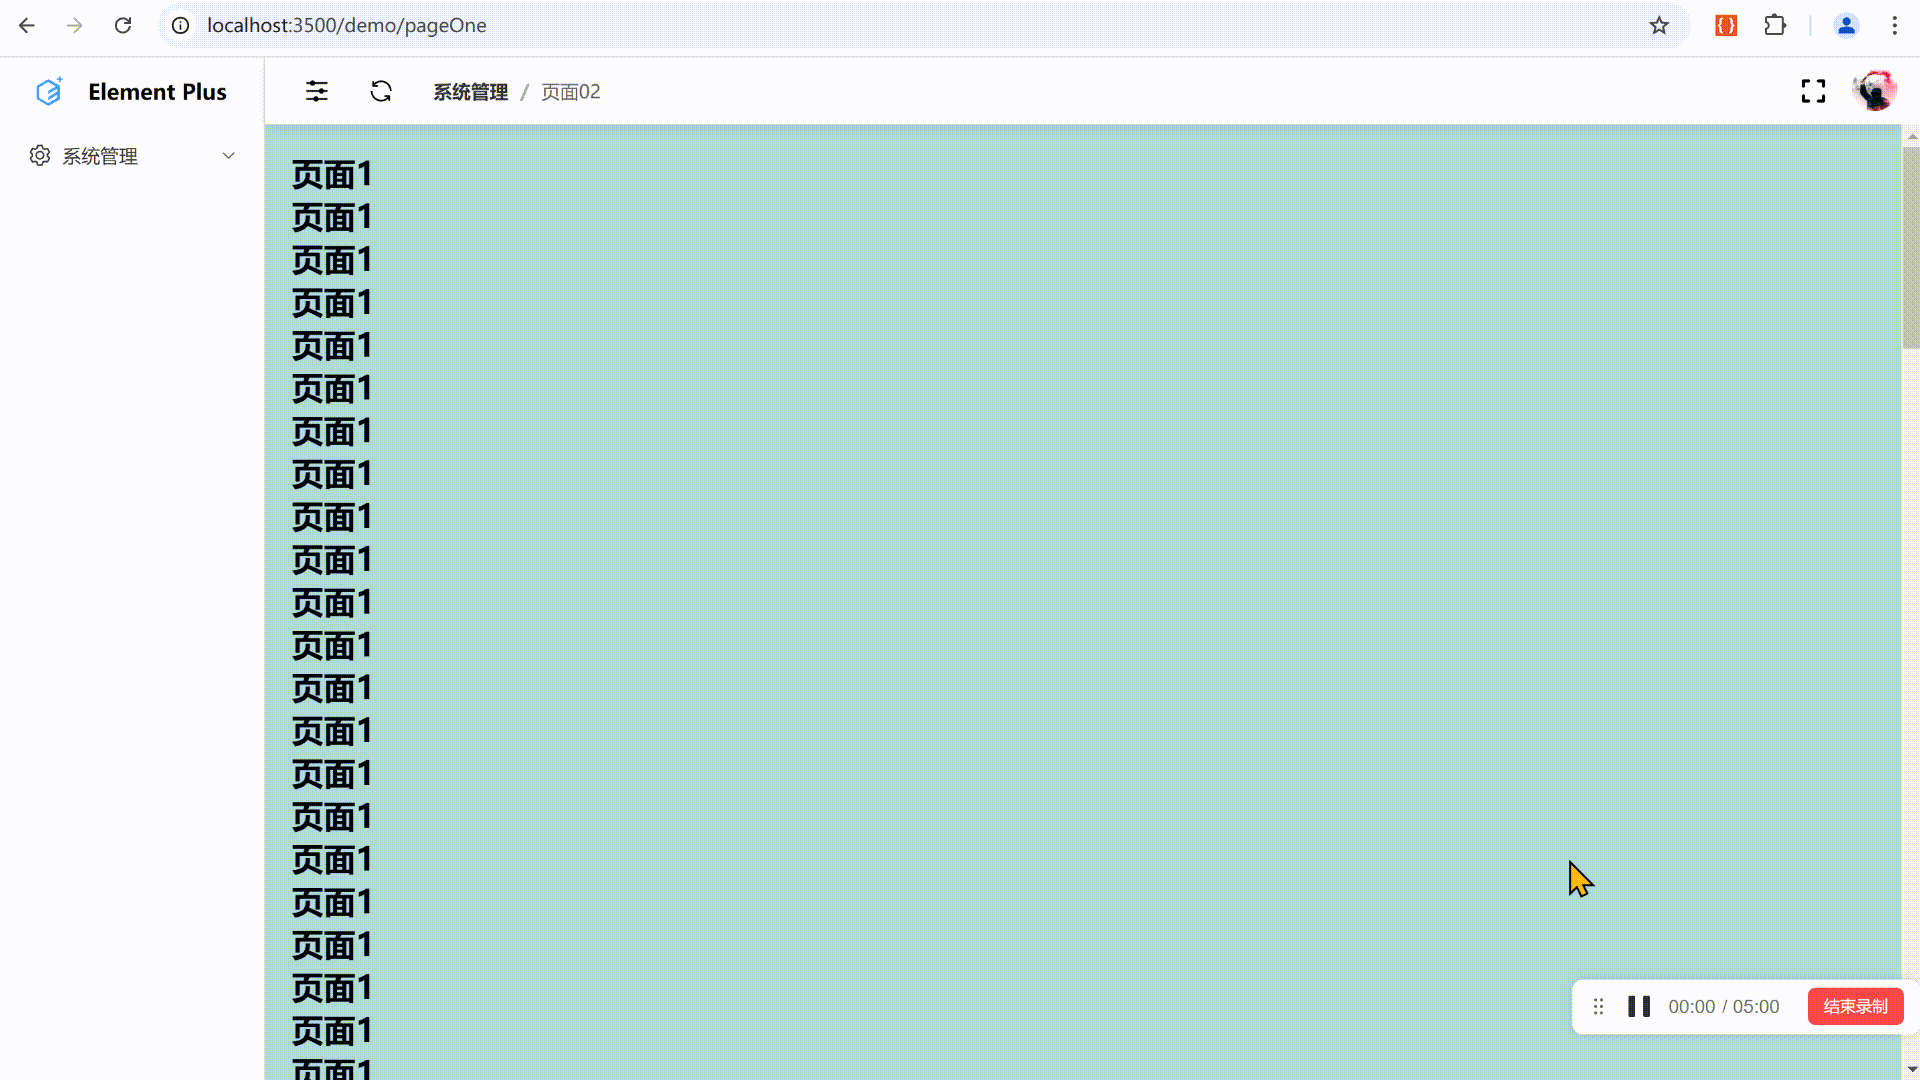
Task: Enter fullscreen with the fullscreen icon
Action: 1813,92
